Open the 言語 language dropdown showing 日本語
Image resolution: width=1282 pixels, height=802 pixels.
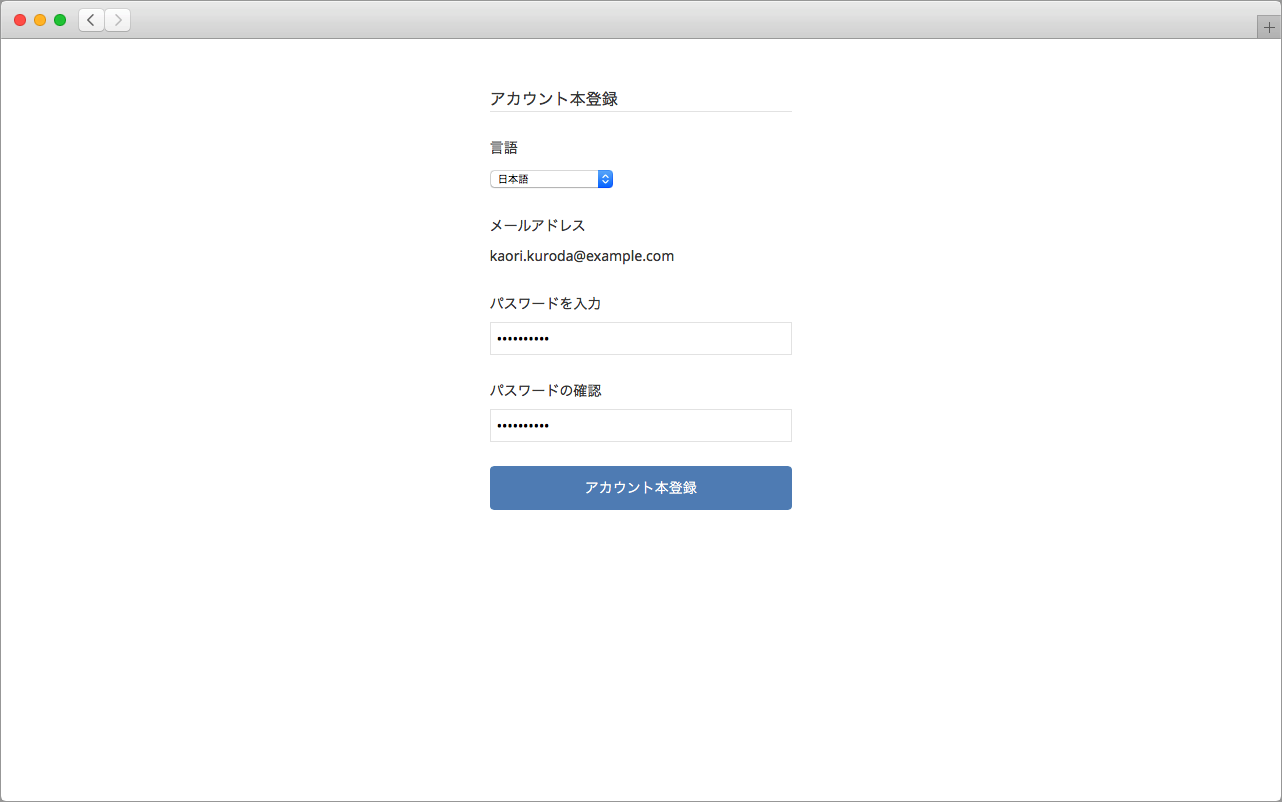point(545,179)
